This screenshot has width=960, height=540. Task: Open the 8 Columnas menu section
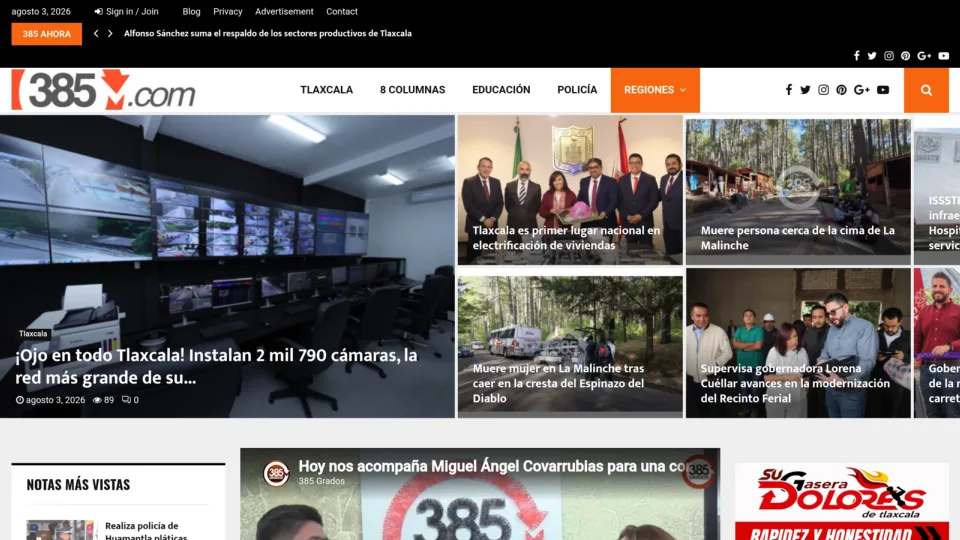413,90
